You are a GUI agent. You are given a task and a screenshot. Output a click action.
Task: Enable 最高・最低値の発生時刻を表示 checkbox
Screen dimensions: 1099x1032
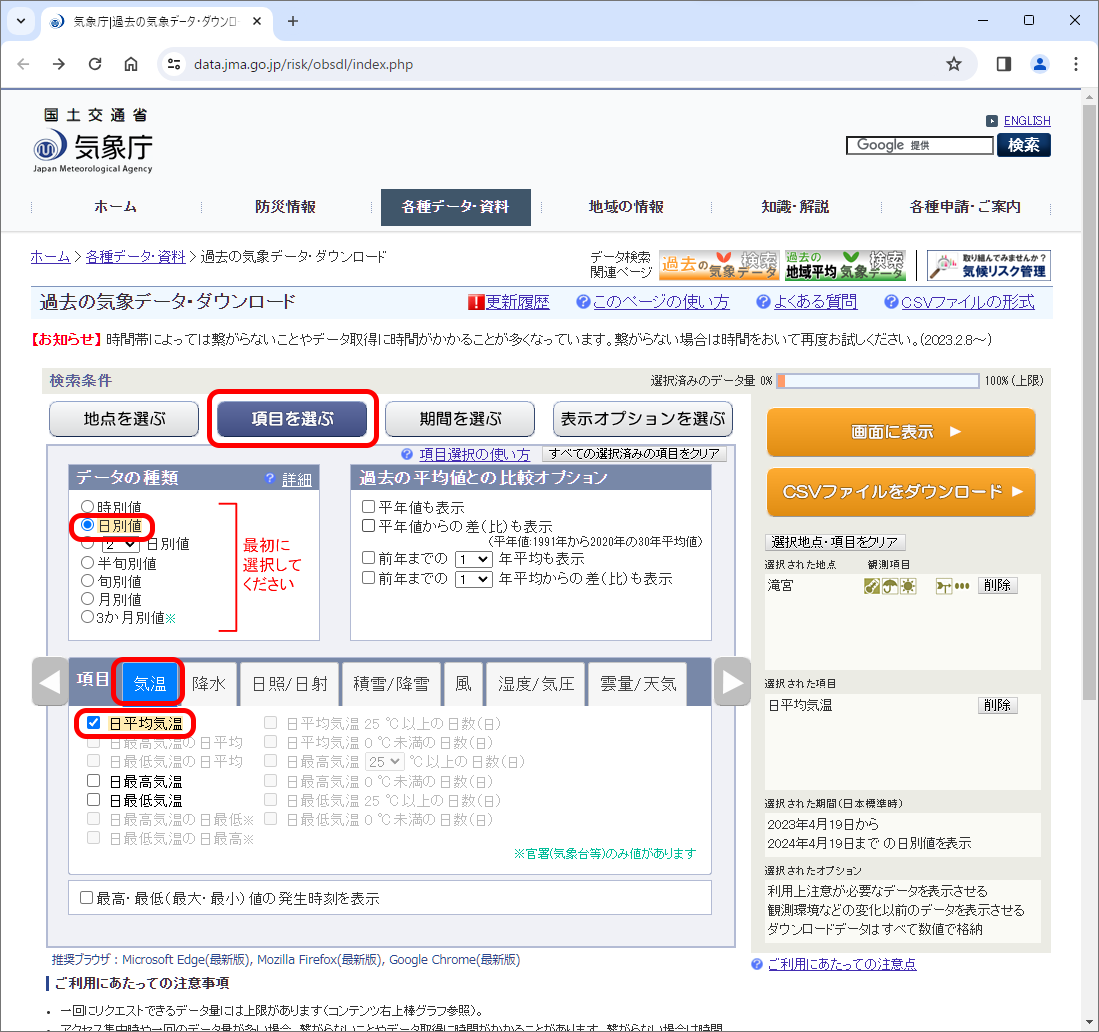[87, 898]
